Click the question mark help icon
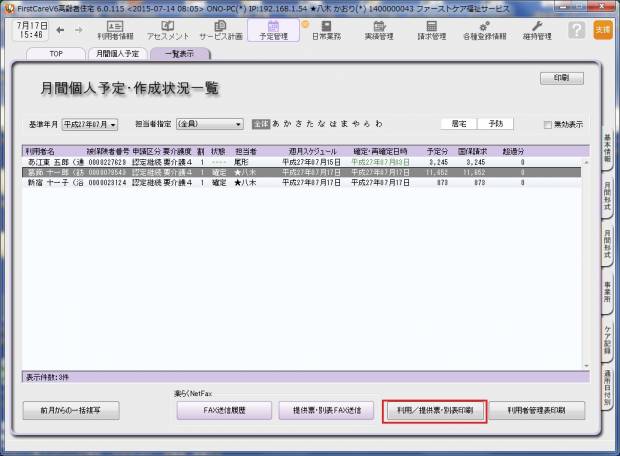Viewport: 620px width, 456px height. tap(577, 30)
